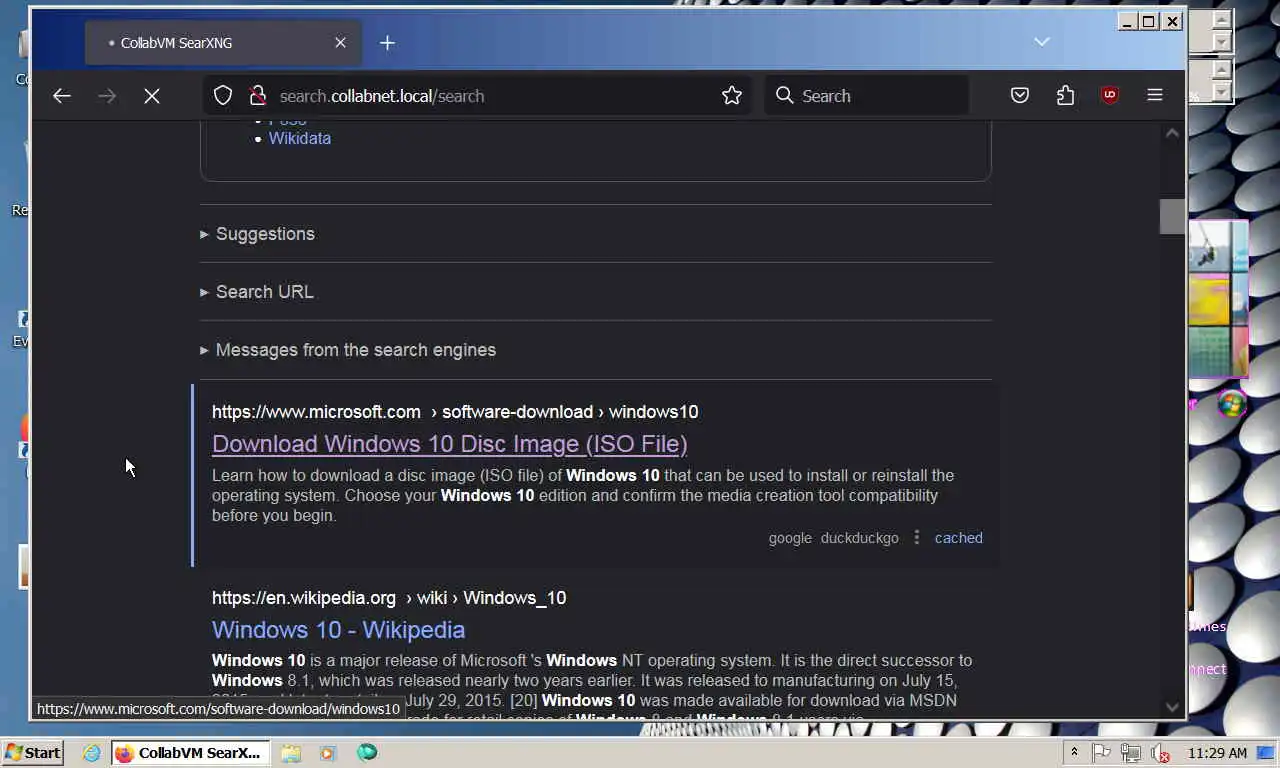Viewport: 1280px width, 768px height.
Task: List all tabs with the chevron
Action: [1042, 42]
